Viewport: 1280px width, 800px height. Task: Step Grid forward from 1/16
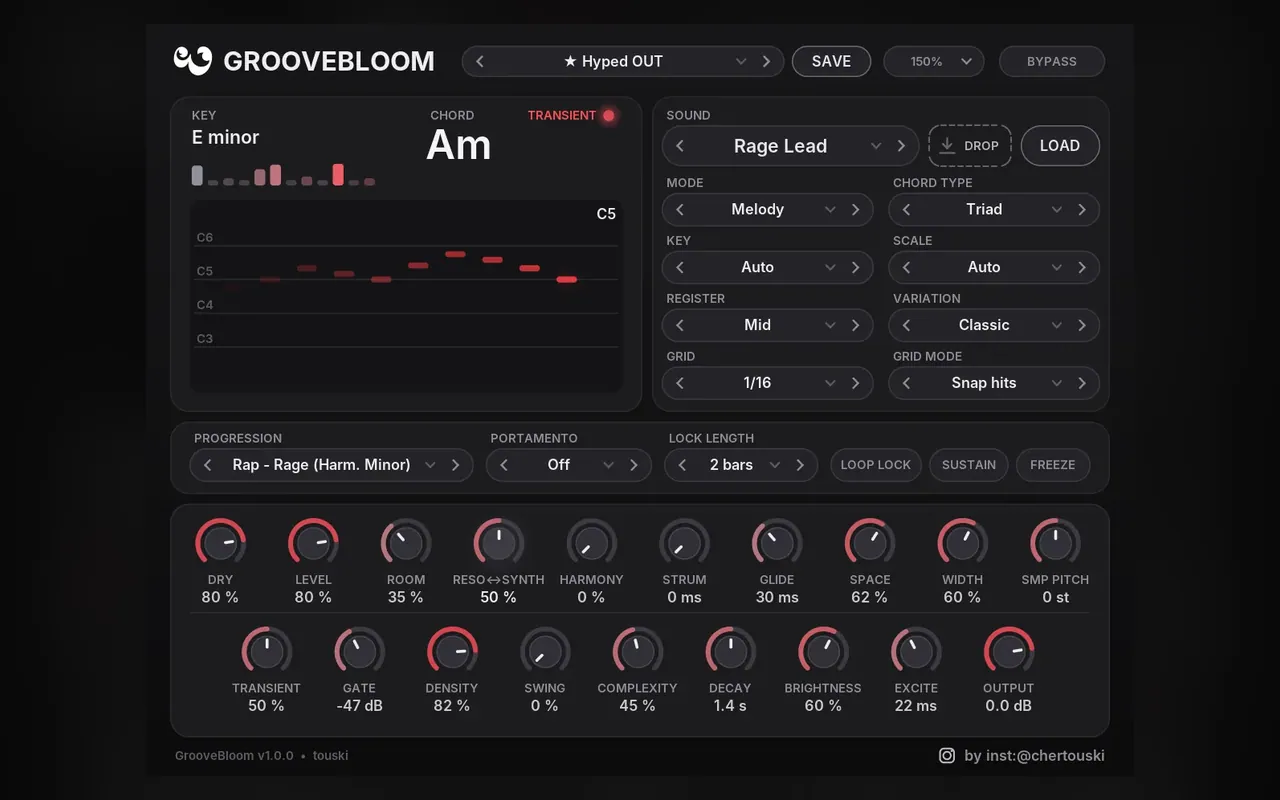click(856, 383)
